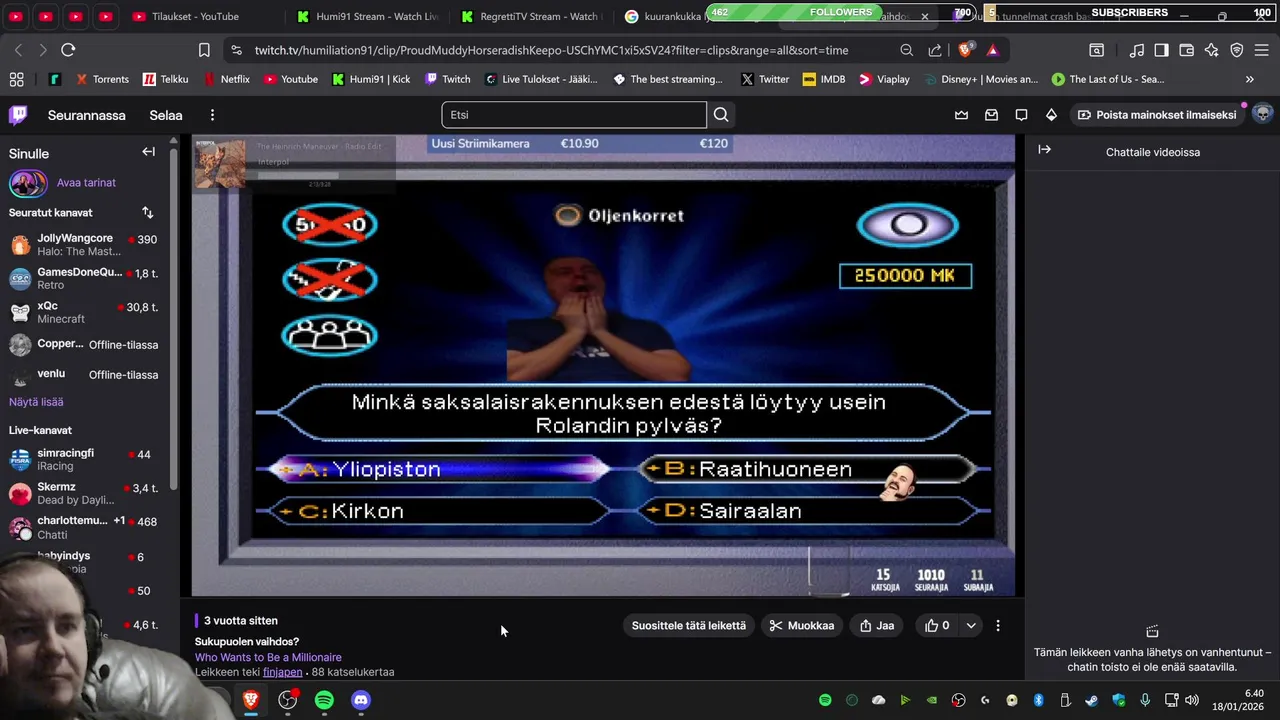The image size is (1280, 720).
Task: Sort followed channels with the arrows icon
Action: 148,212
